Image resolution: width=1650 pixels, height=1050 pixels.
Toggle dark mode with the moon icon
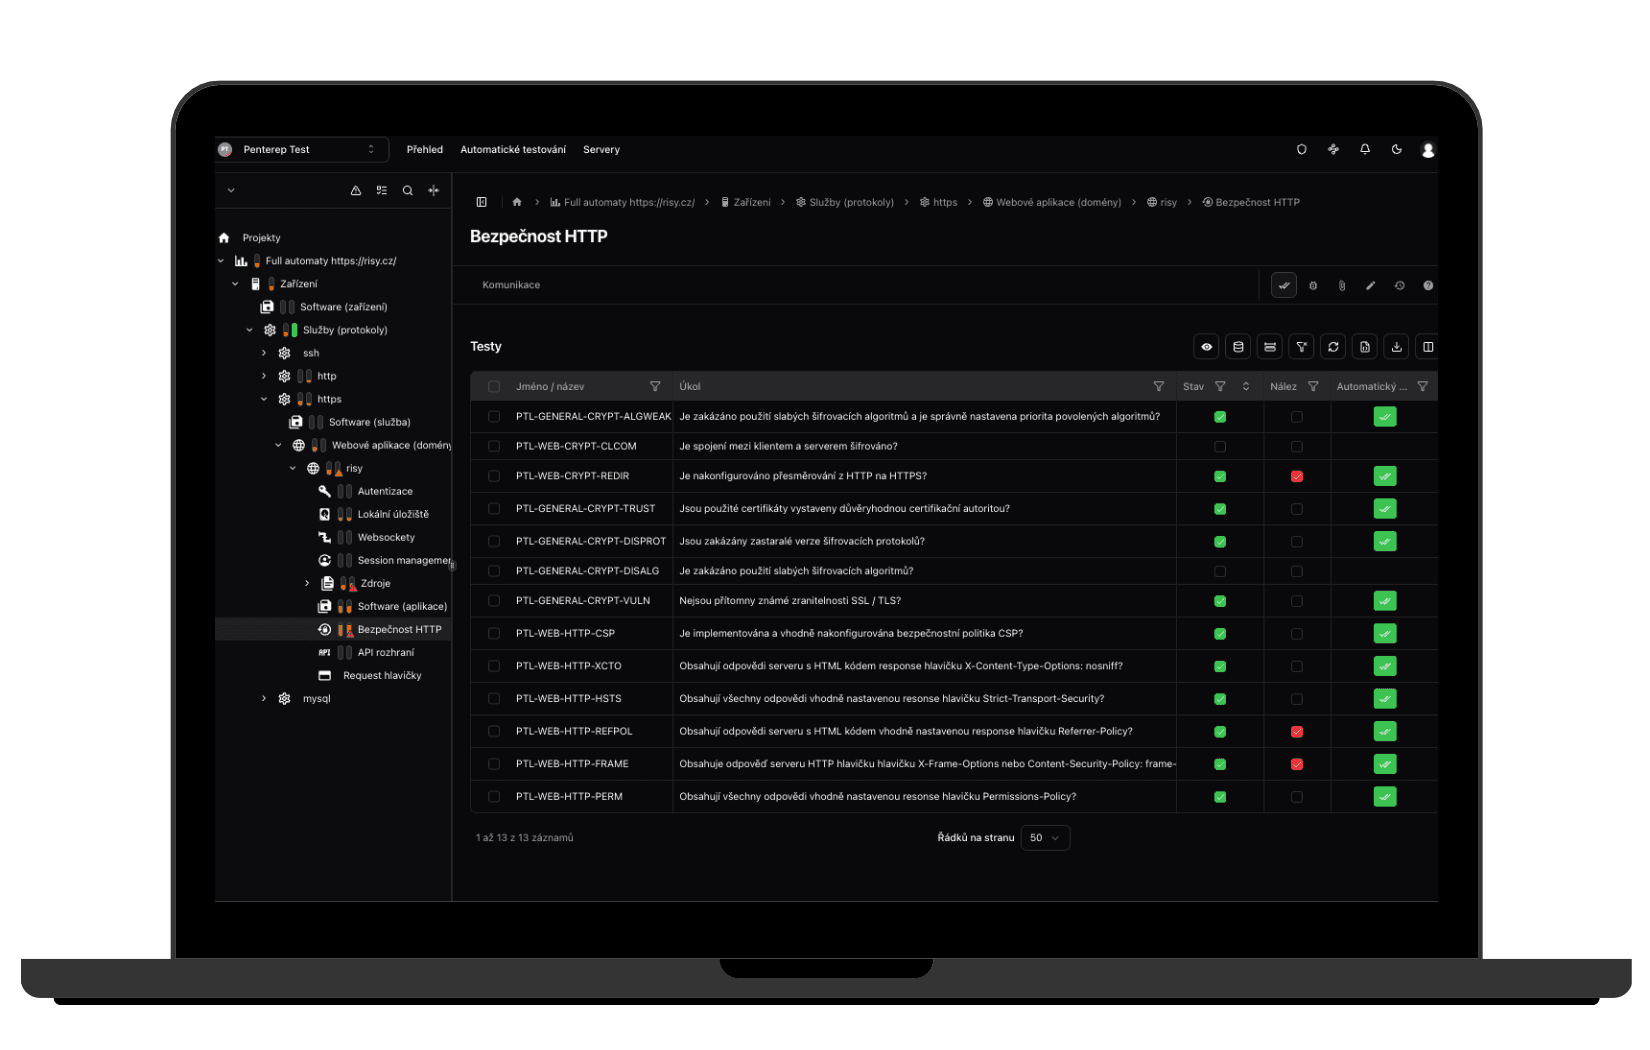[x=1396, y=149]
